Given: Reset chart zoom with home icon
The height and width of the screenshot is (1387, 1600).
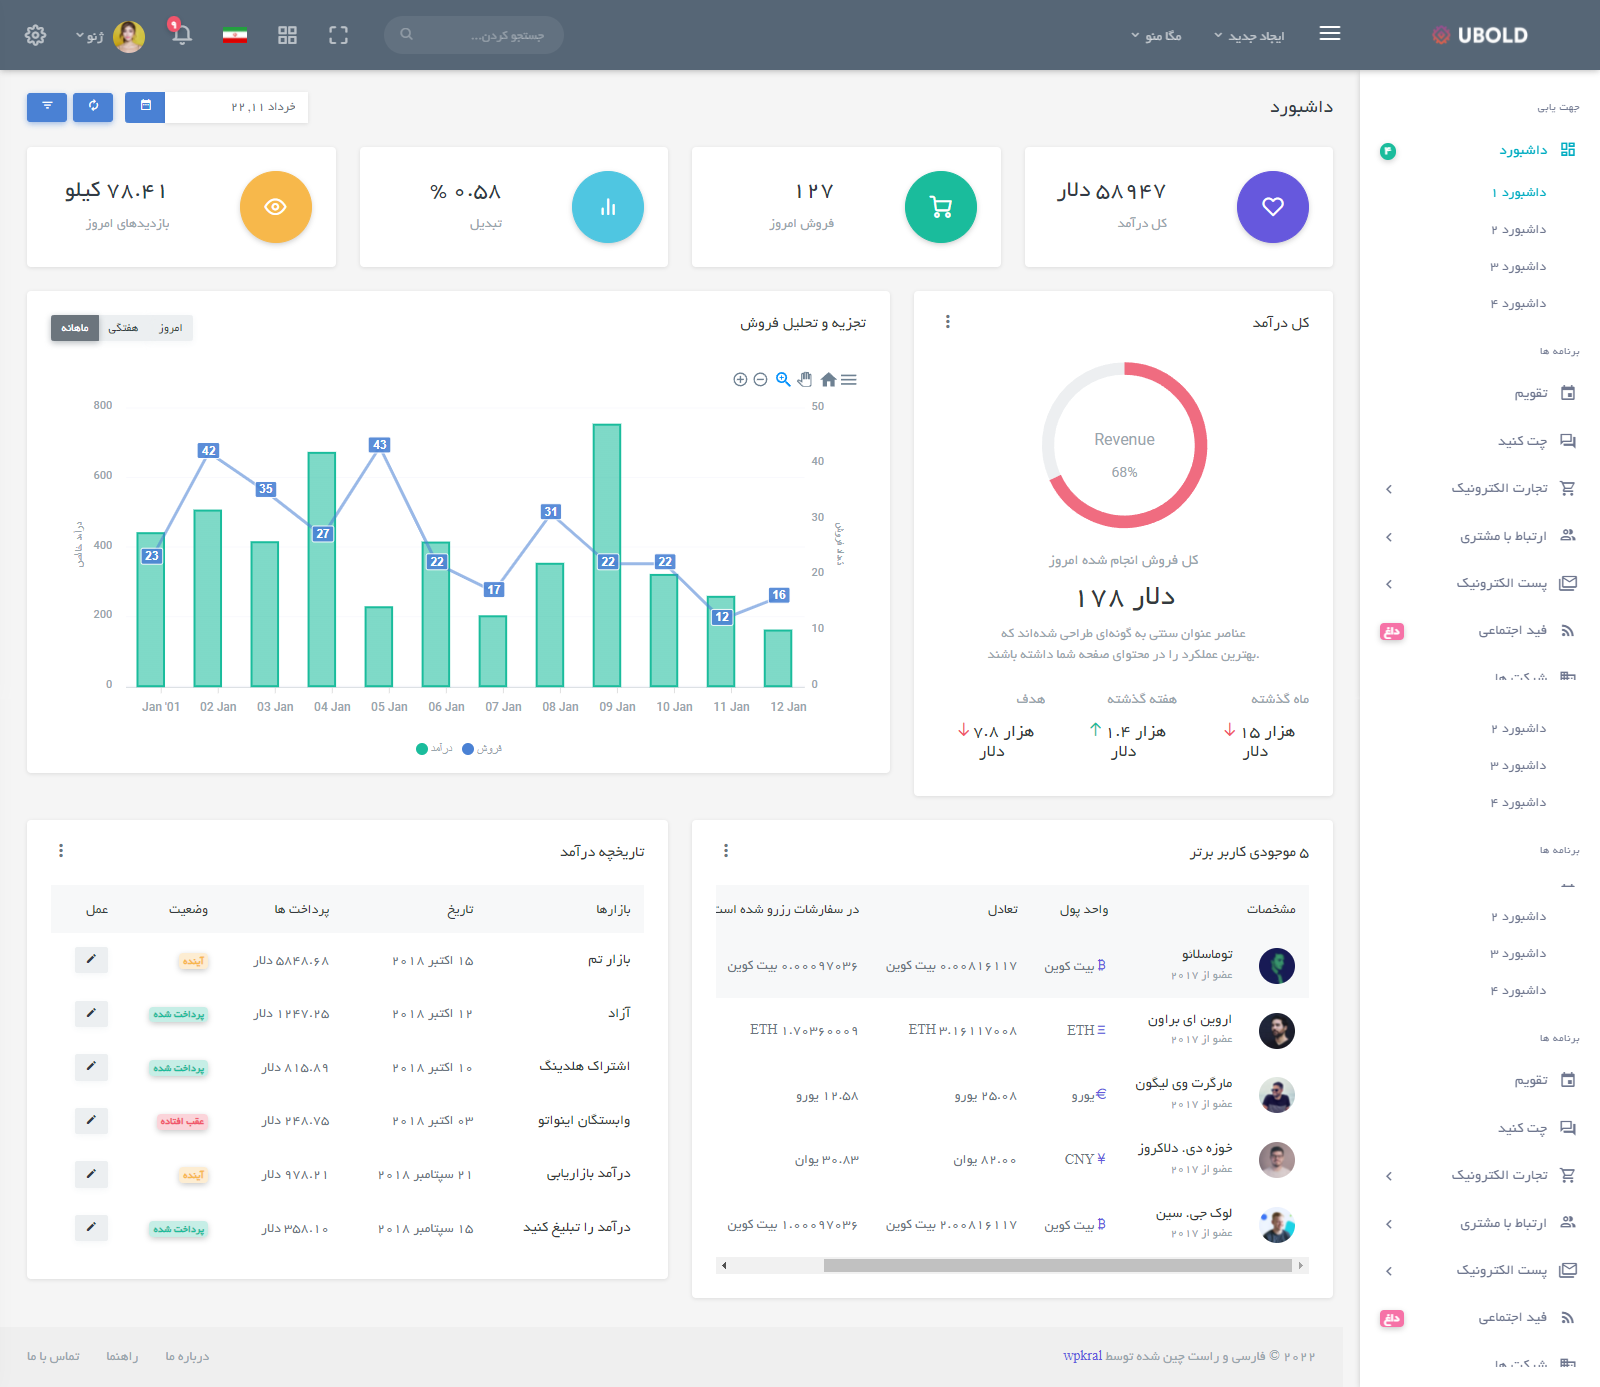Looking at the screenshot, I should point(828,380).
